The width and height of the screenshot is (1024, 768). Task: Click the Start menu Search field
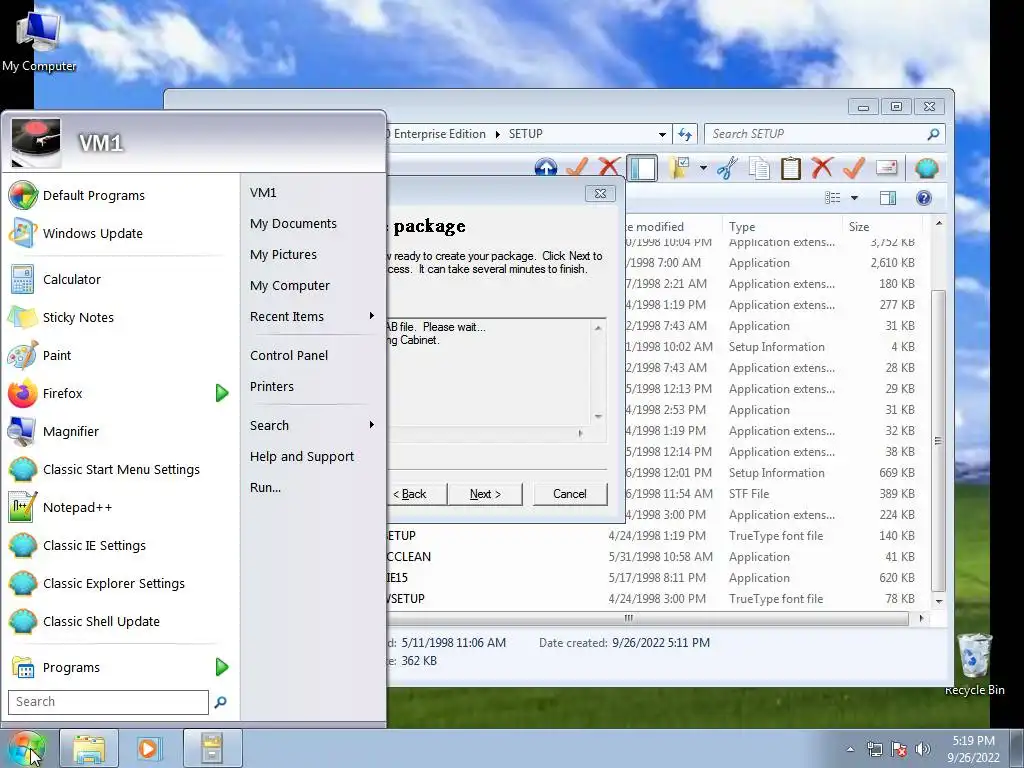pyautogui.click(x=108, y=702)
